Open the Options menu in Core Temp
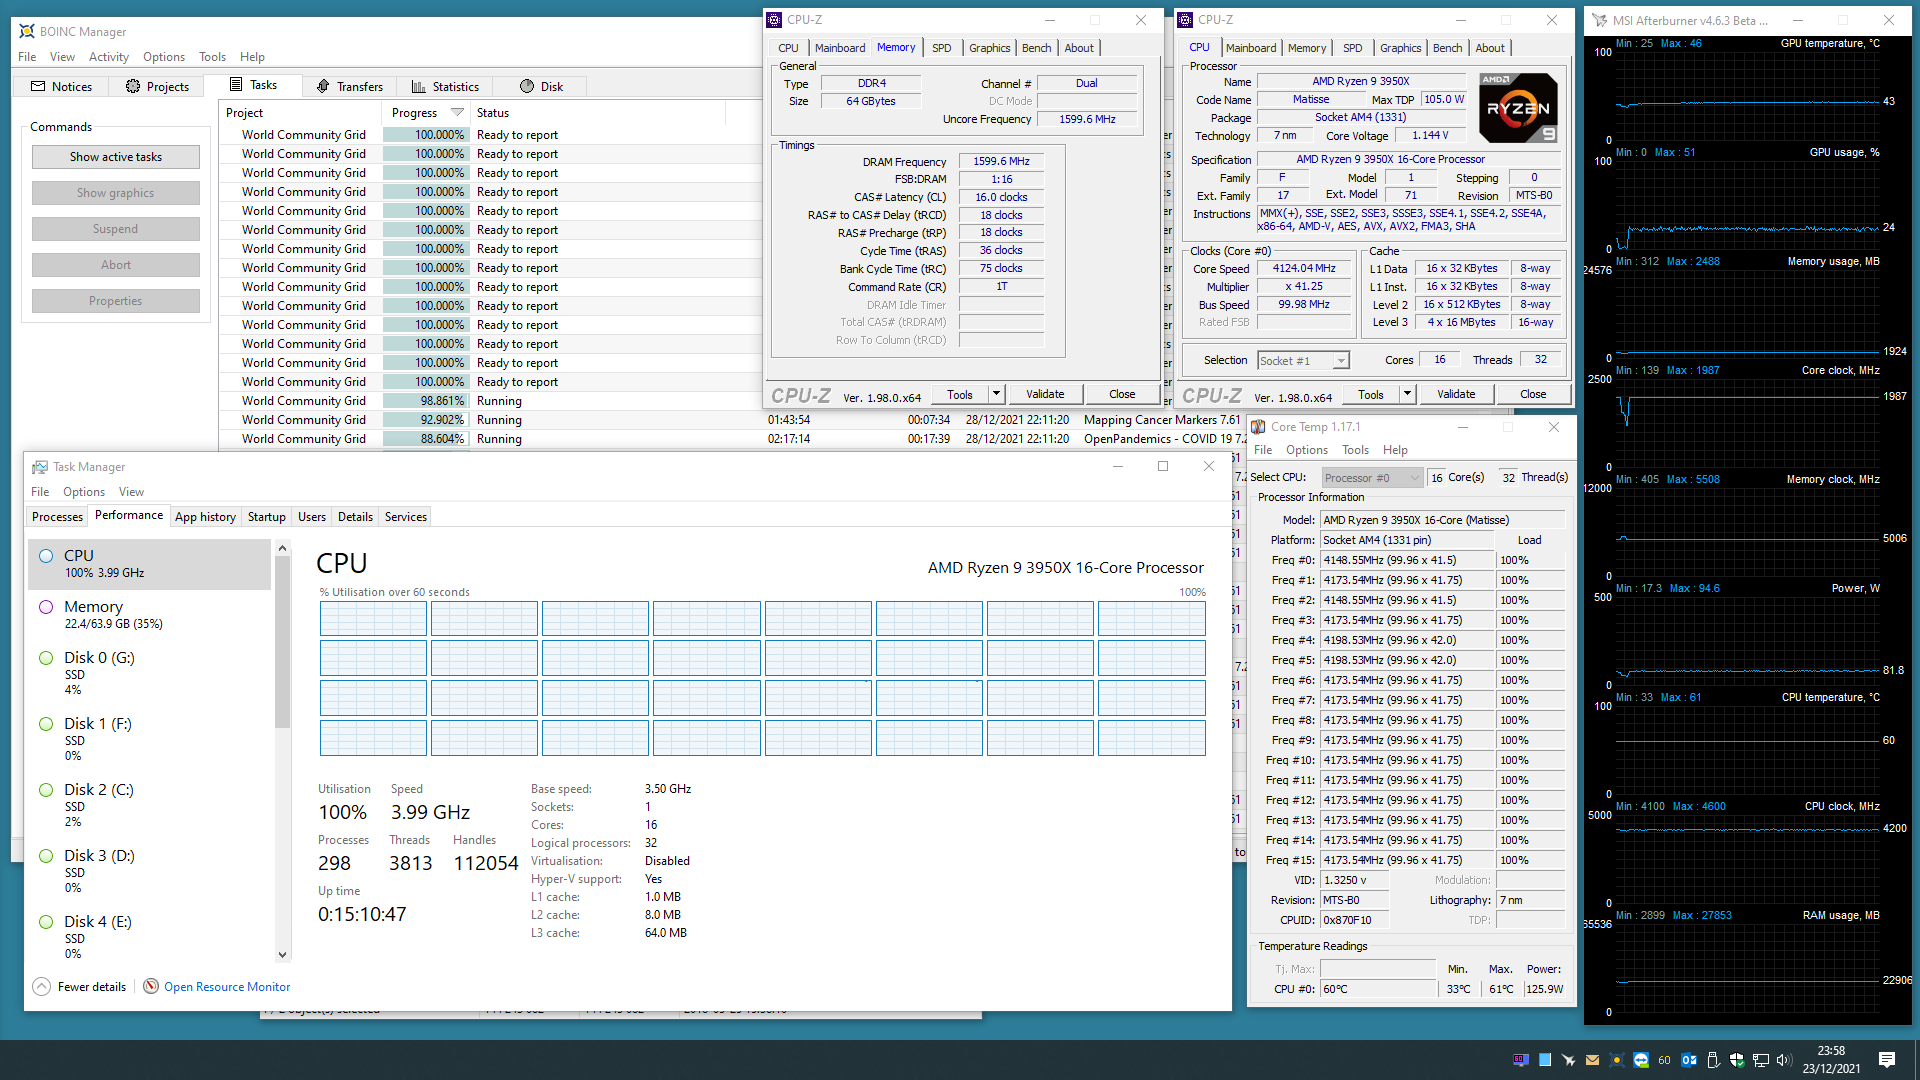Image resolution: width=1920 pixels, height=1080 pixels. 1307,450
